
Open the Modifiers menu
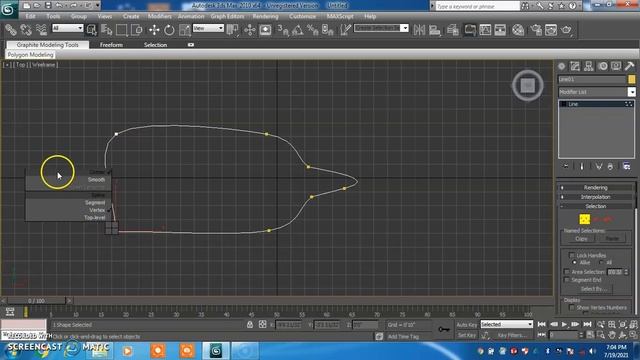pos(159,16)
